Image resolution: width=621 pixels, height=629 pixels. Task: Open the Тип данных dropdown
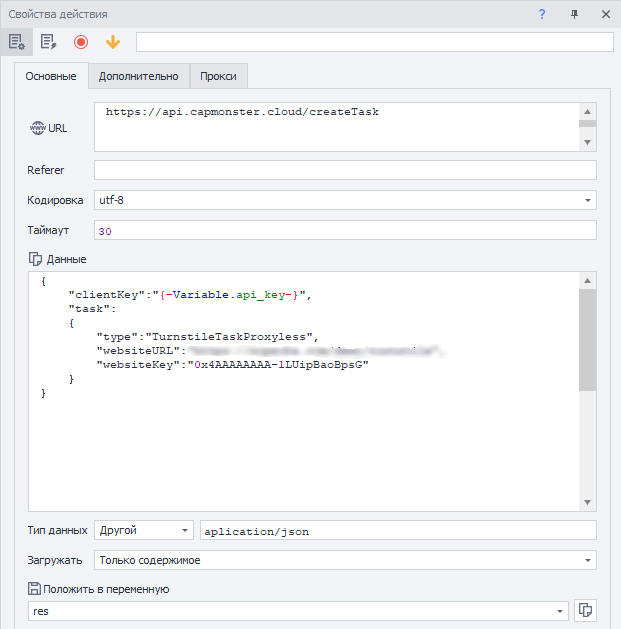(185, 530)
